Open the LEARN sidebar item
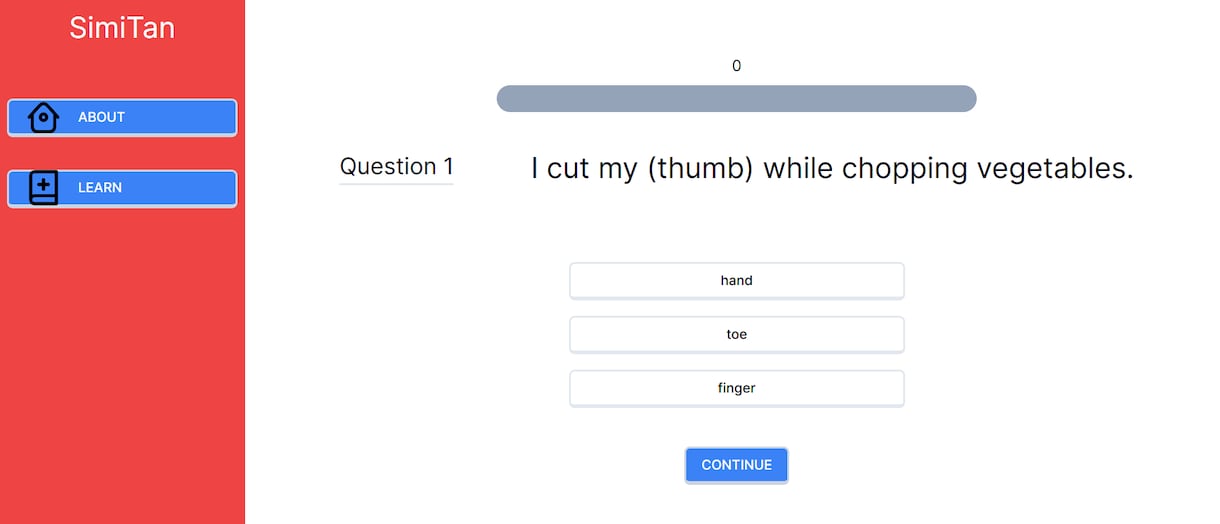1220x524 pixels. click(x=122, y=188)
